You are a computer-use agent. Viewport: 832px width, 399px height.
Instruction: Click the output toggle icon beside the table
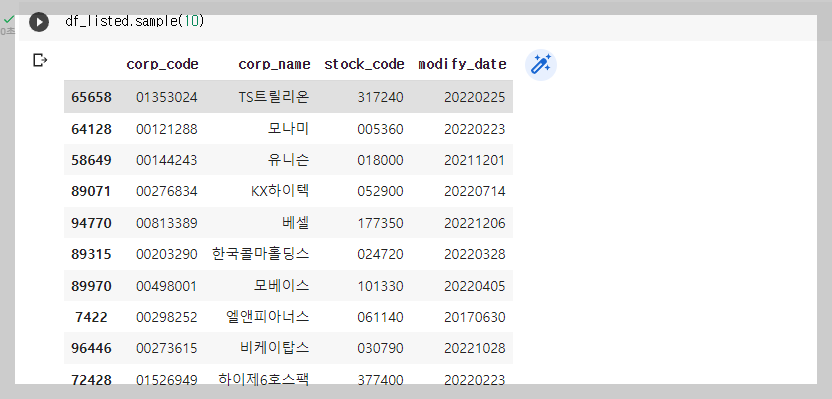(40, 60)
